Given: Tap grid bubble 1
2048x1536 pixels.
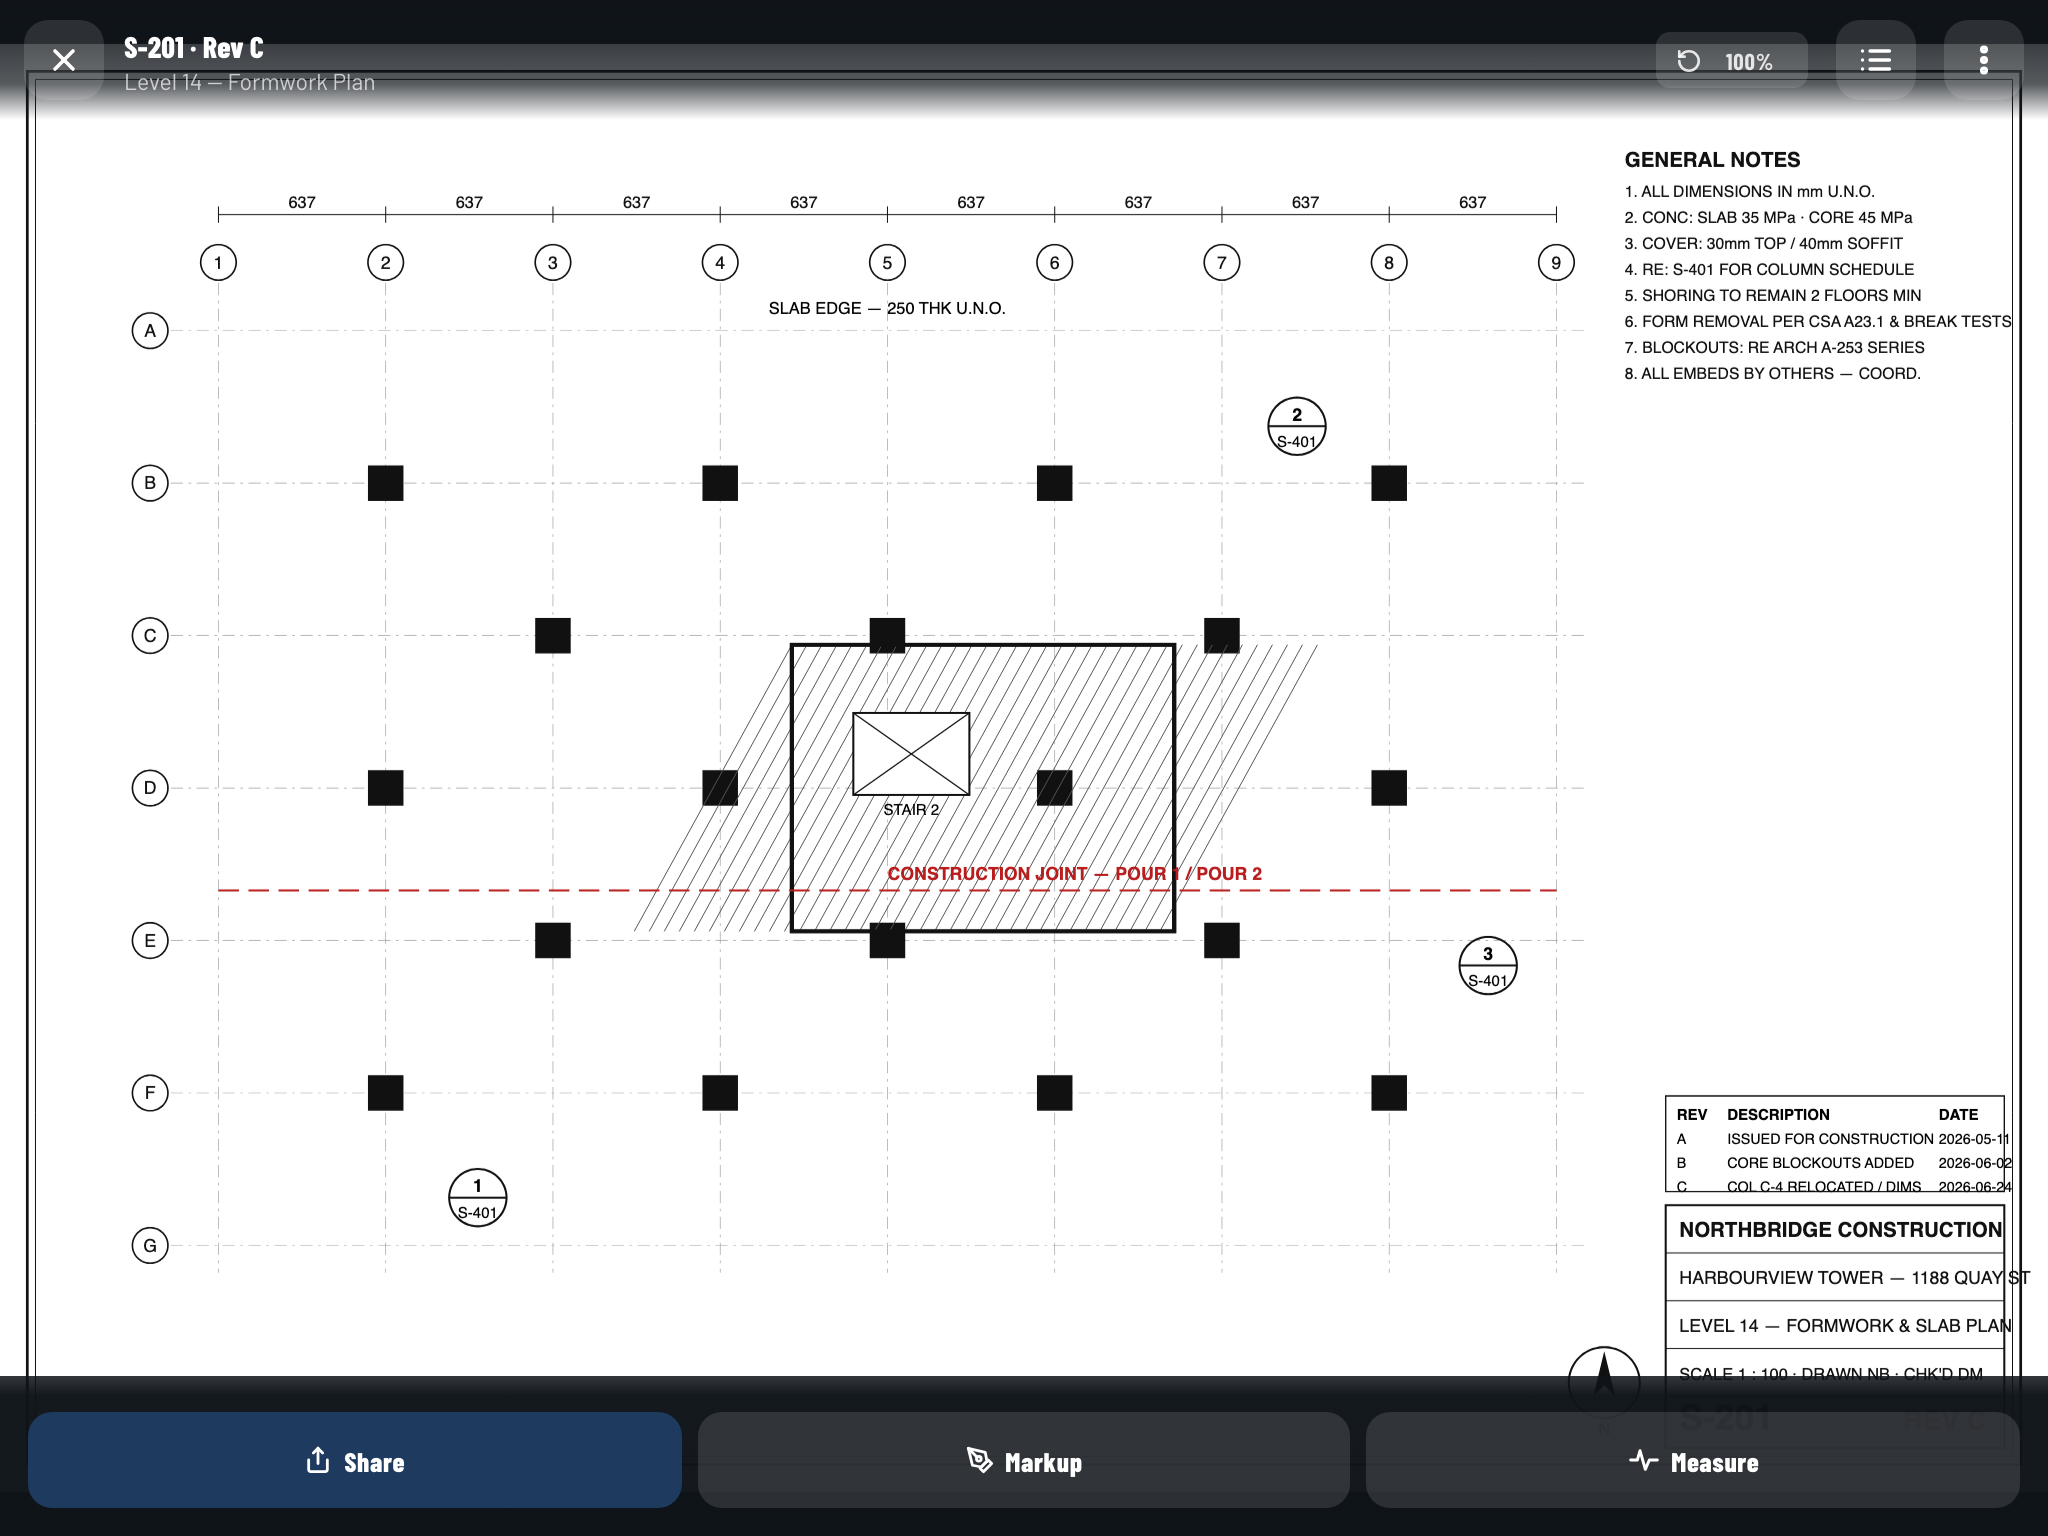Looking at the screenshot, I should pos(218,263).
